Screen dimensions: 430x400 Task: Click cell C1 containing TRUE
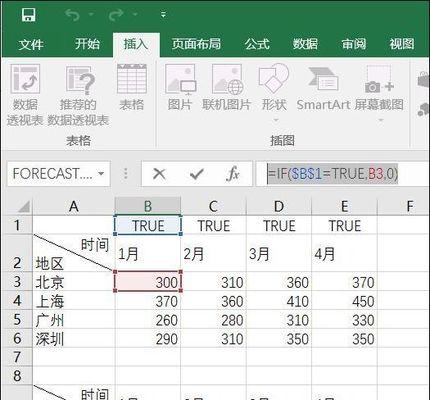click(x=213, y=225)
